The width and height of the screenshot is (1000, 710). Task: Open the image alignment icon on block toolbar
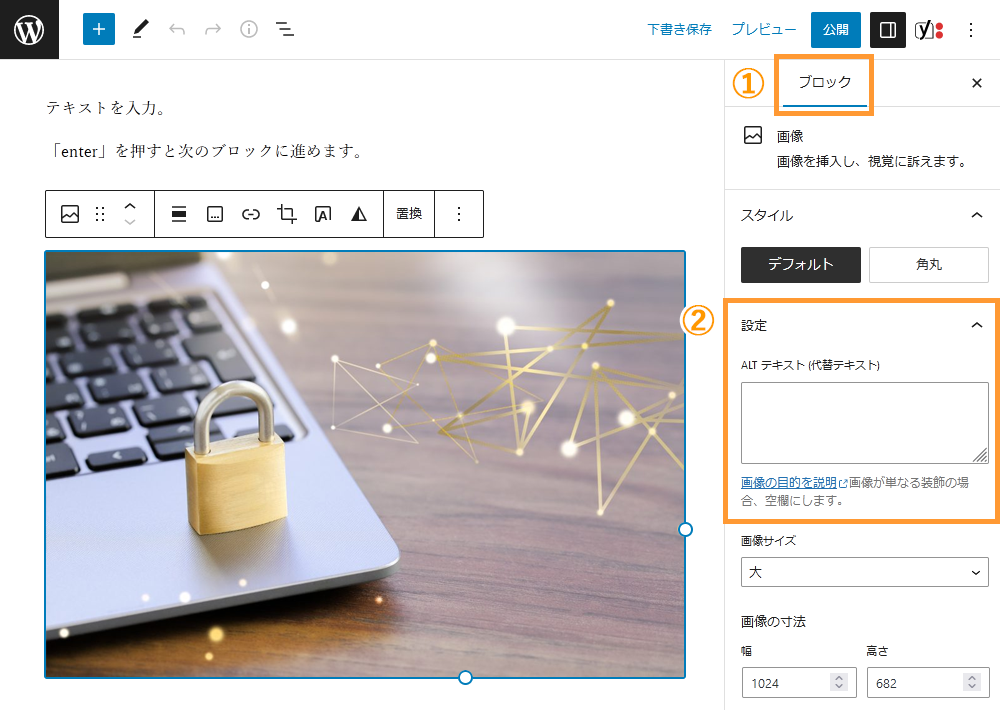(178, 213)
